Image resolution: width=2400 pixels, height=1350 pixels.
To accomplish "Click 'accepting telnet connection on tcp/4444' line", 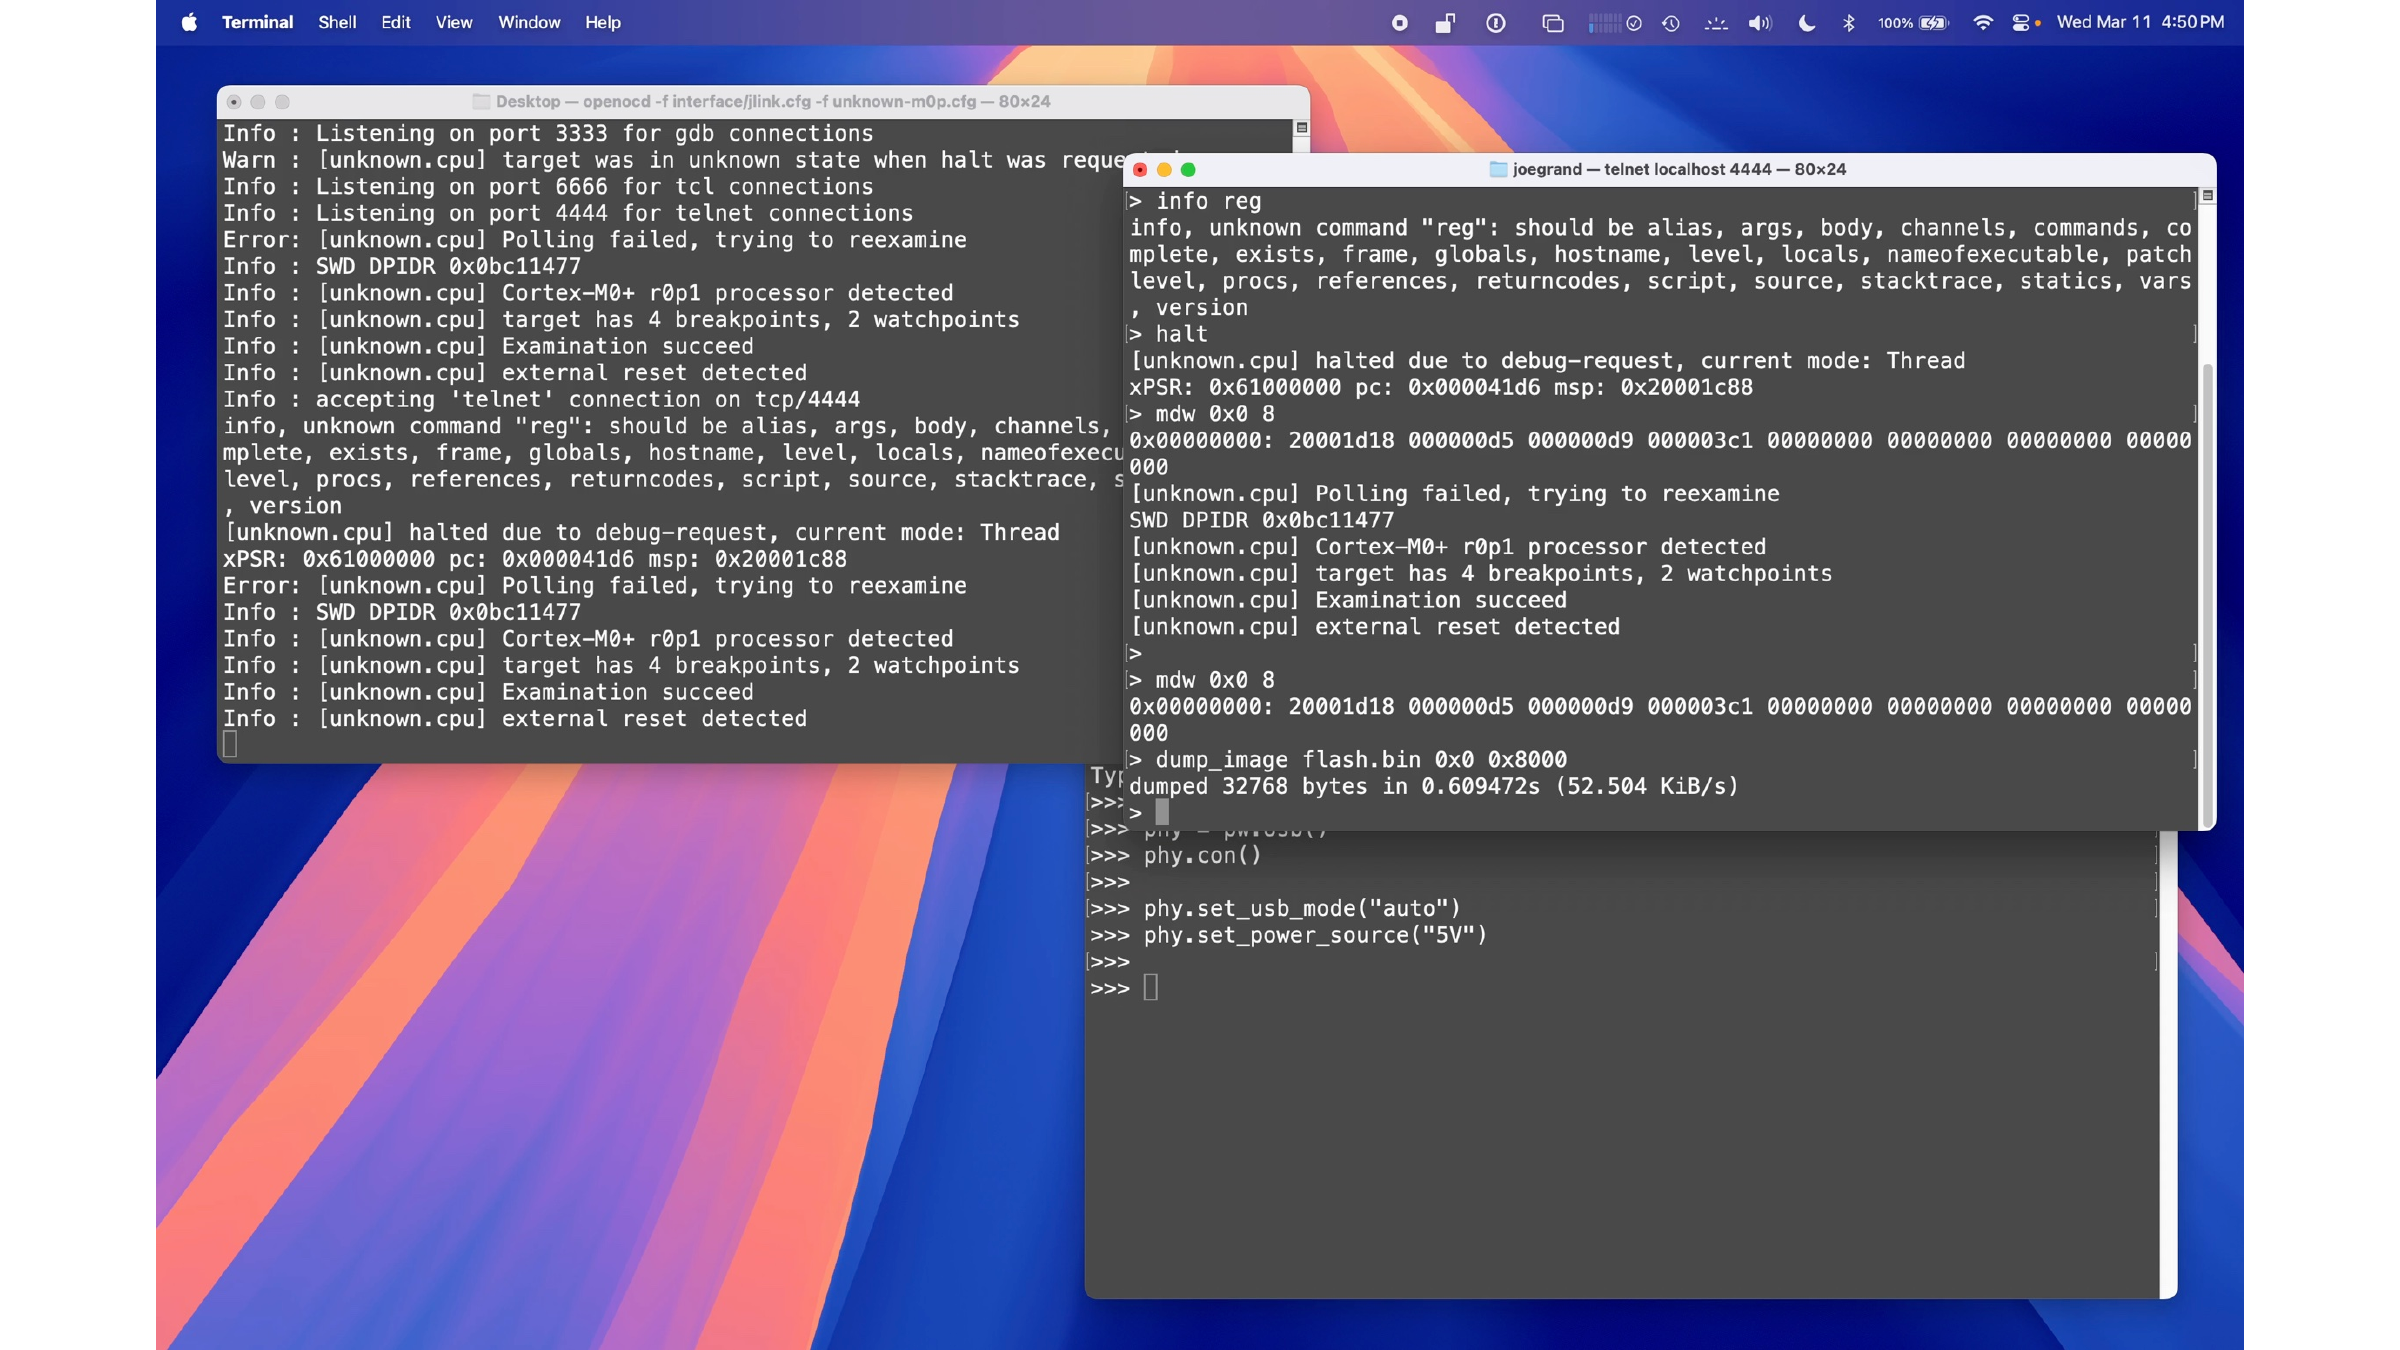I will point(541,400).
